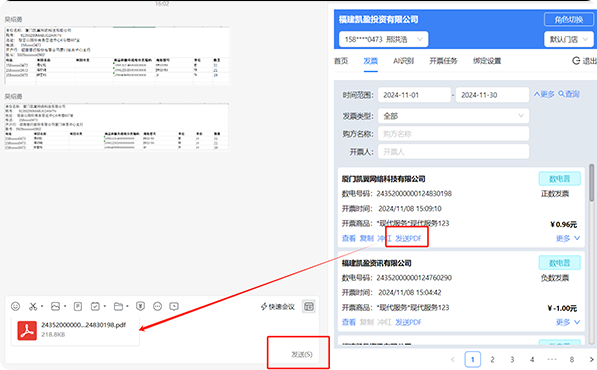Open dropdown arrow beside calendar task icon
The height and width of the screenshot is (370, 597).
coord(104,306)
